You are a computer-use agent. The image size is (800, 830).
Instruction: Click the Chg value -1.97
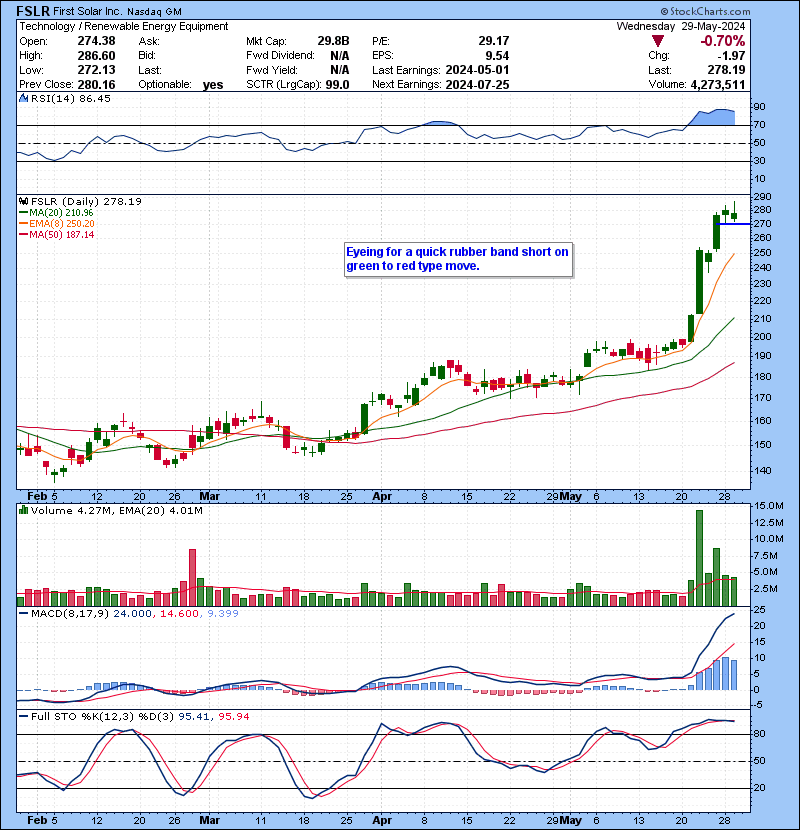(x=731, y=56)
